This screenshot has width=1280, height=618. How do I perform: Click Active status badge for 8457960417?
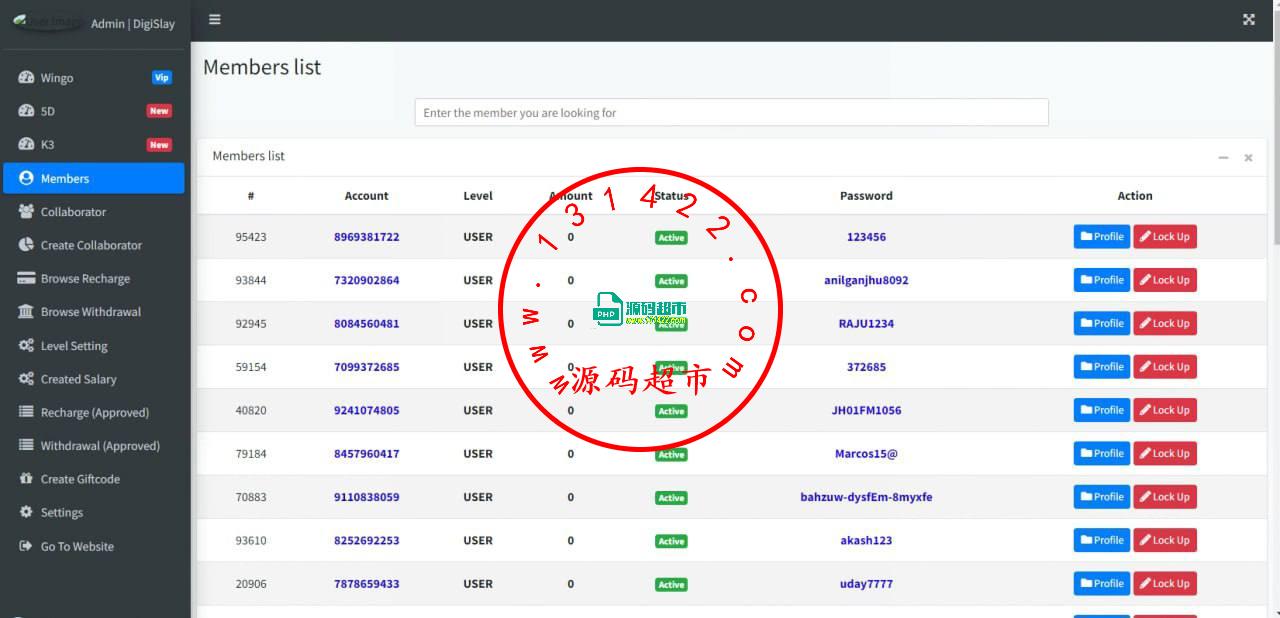tap(671, 454)
